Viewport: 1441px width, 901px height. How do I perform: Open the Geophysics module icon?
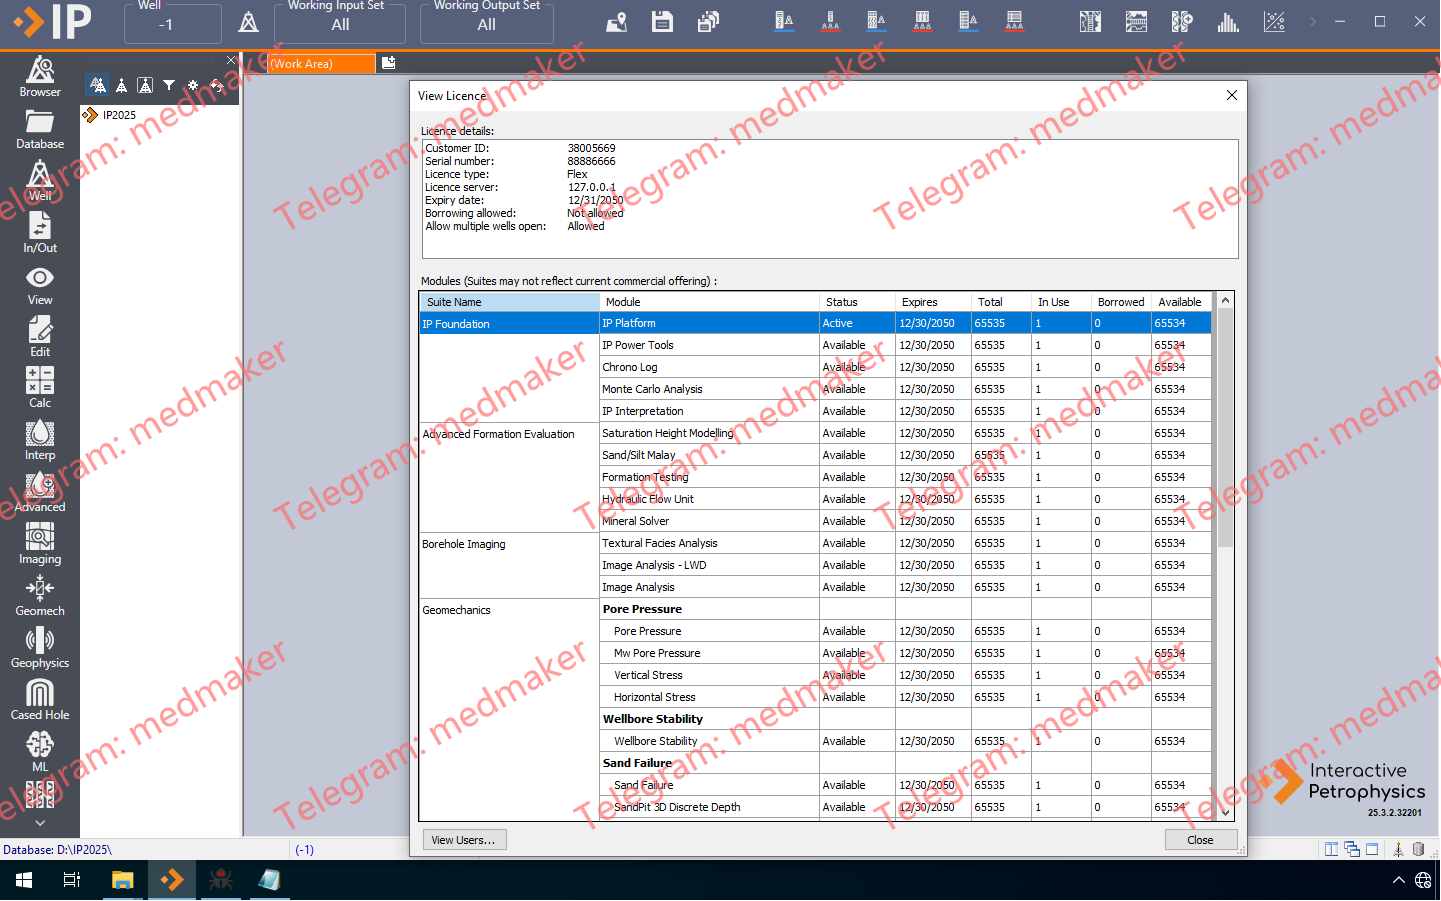[x=40, y=647]
